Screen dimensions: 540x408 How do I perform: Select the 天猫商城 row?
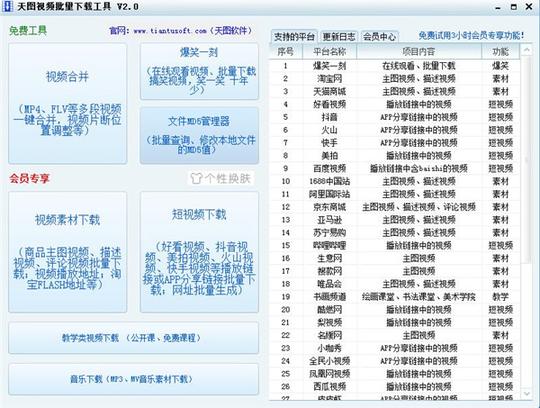tap(394, 91)
